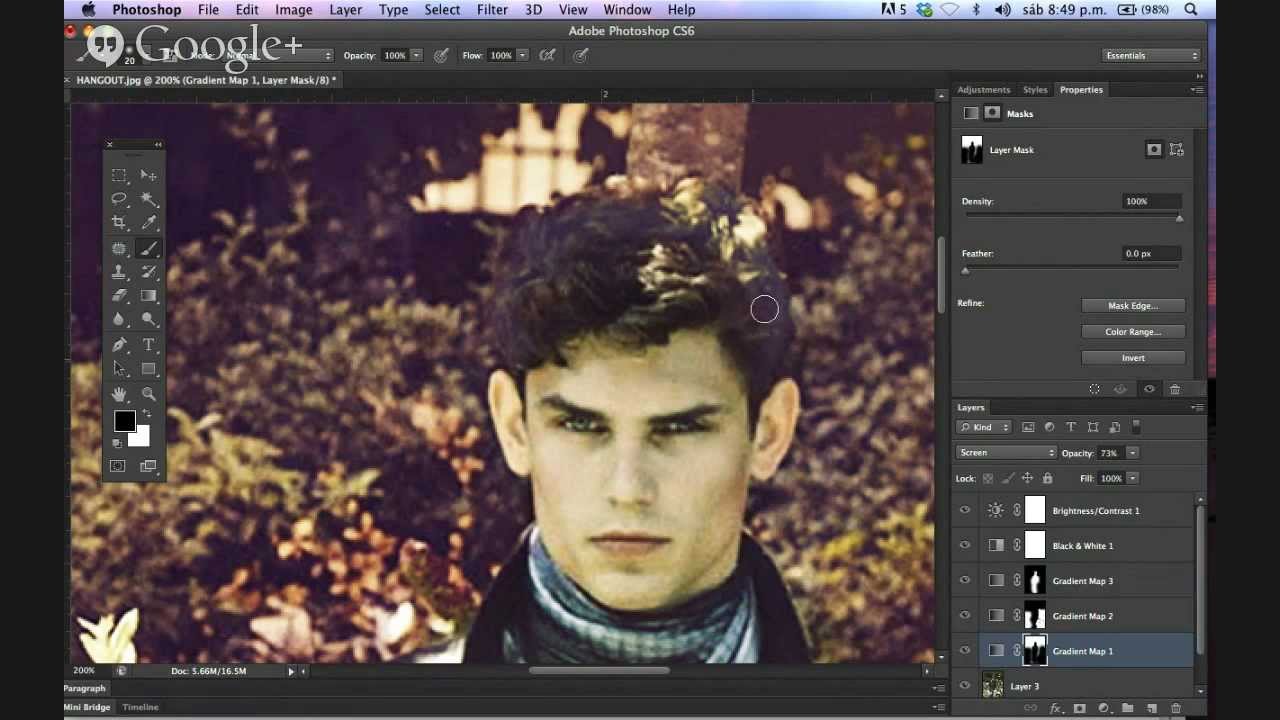Delete layer with Layers panel trash
This screenshot has height=720, width=1280.
click(x=1175, y=708)
